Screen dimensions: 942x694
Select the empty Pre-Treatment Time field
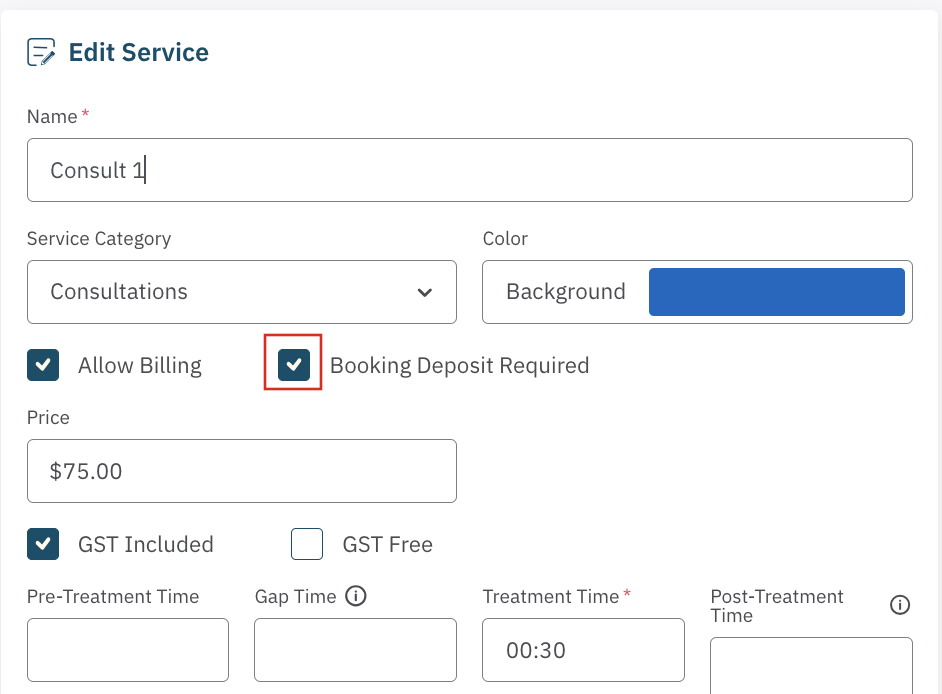coord(127,650)
